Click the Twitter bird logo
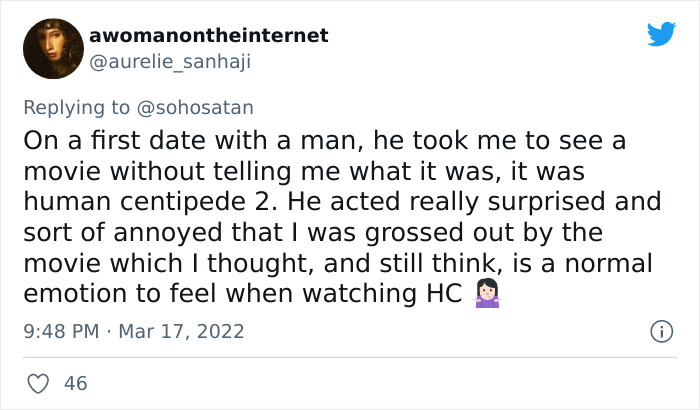The image size is (700, 410). [661, 35]
